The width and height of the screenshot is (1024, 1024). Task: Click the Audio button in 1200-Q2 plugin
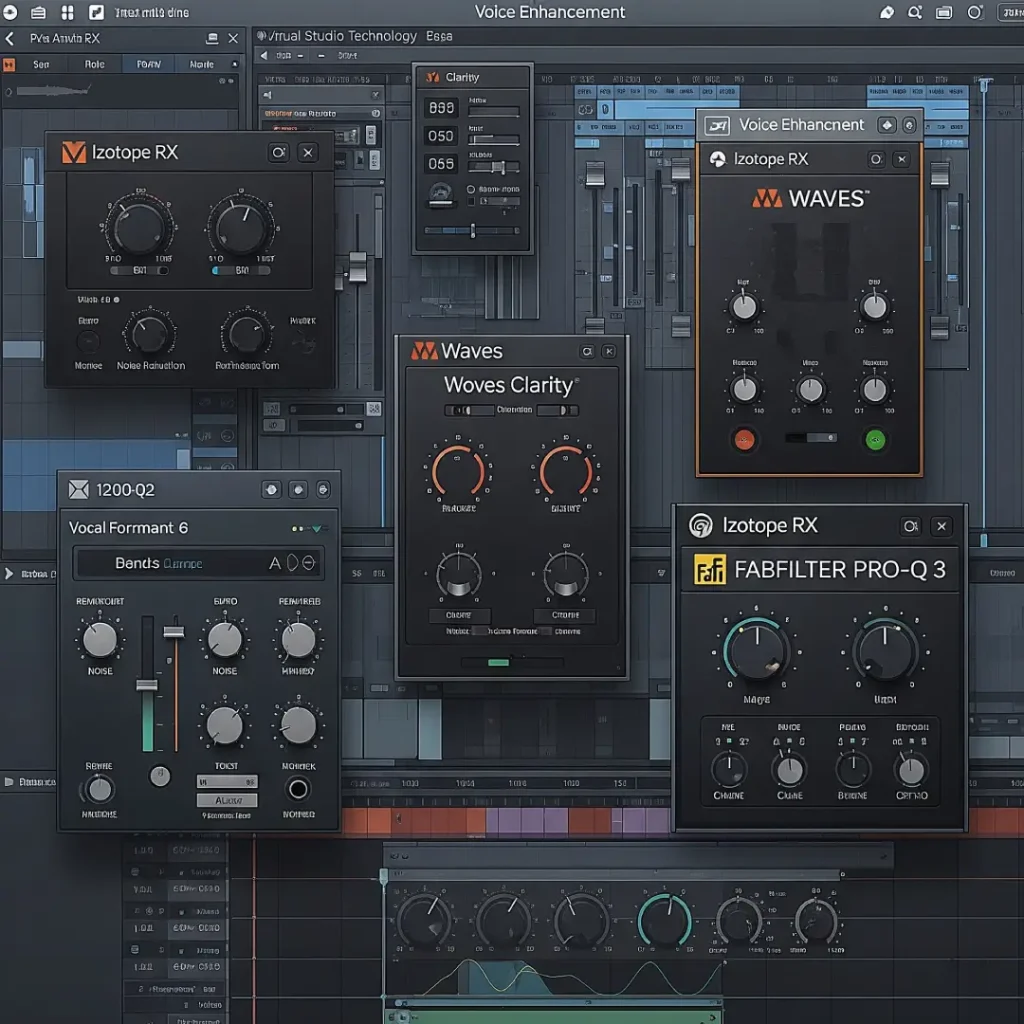coord(226,800)
